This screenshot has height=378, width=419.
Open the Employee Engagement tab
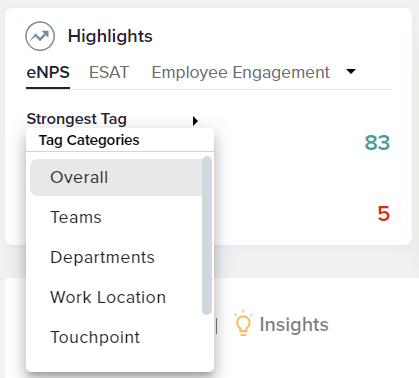241,72
